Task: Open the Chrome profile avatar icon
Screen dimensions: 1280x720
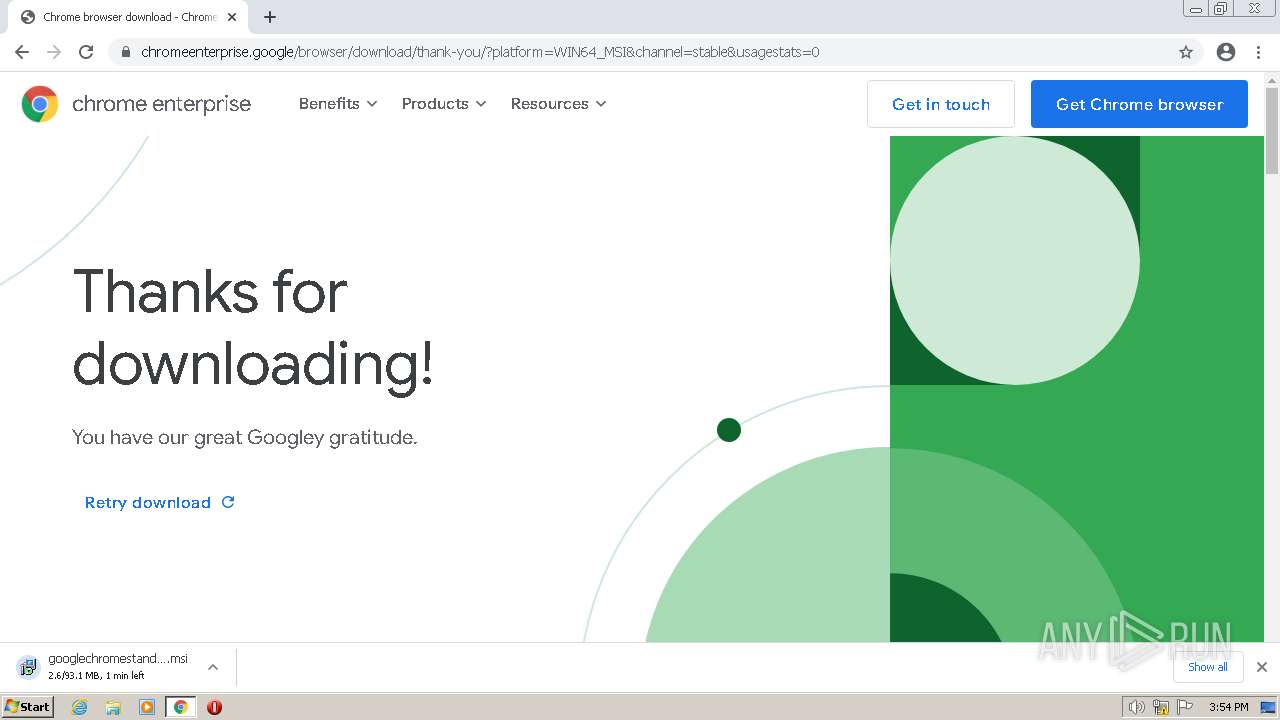Action: 1226,52
